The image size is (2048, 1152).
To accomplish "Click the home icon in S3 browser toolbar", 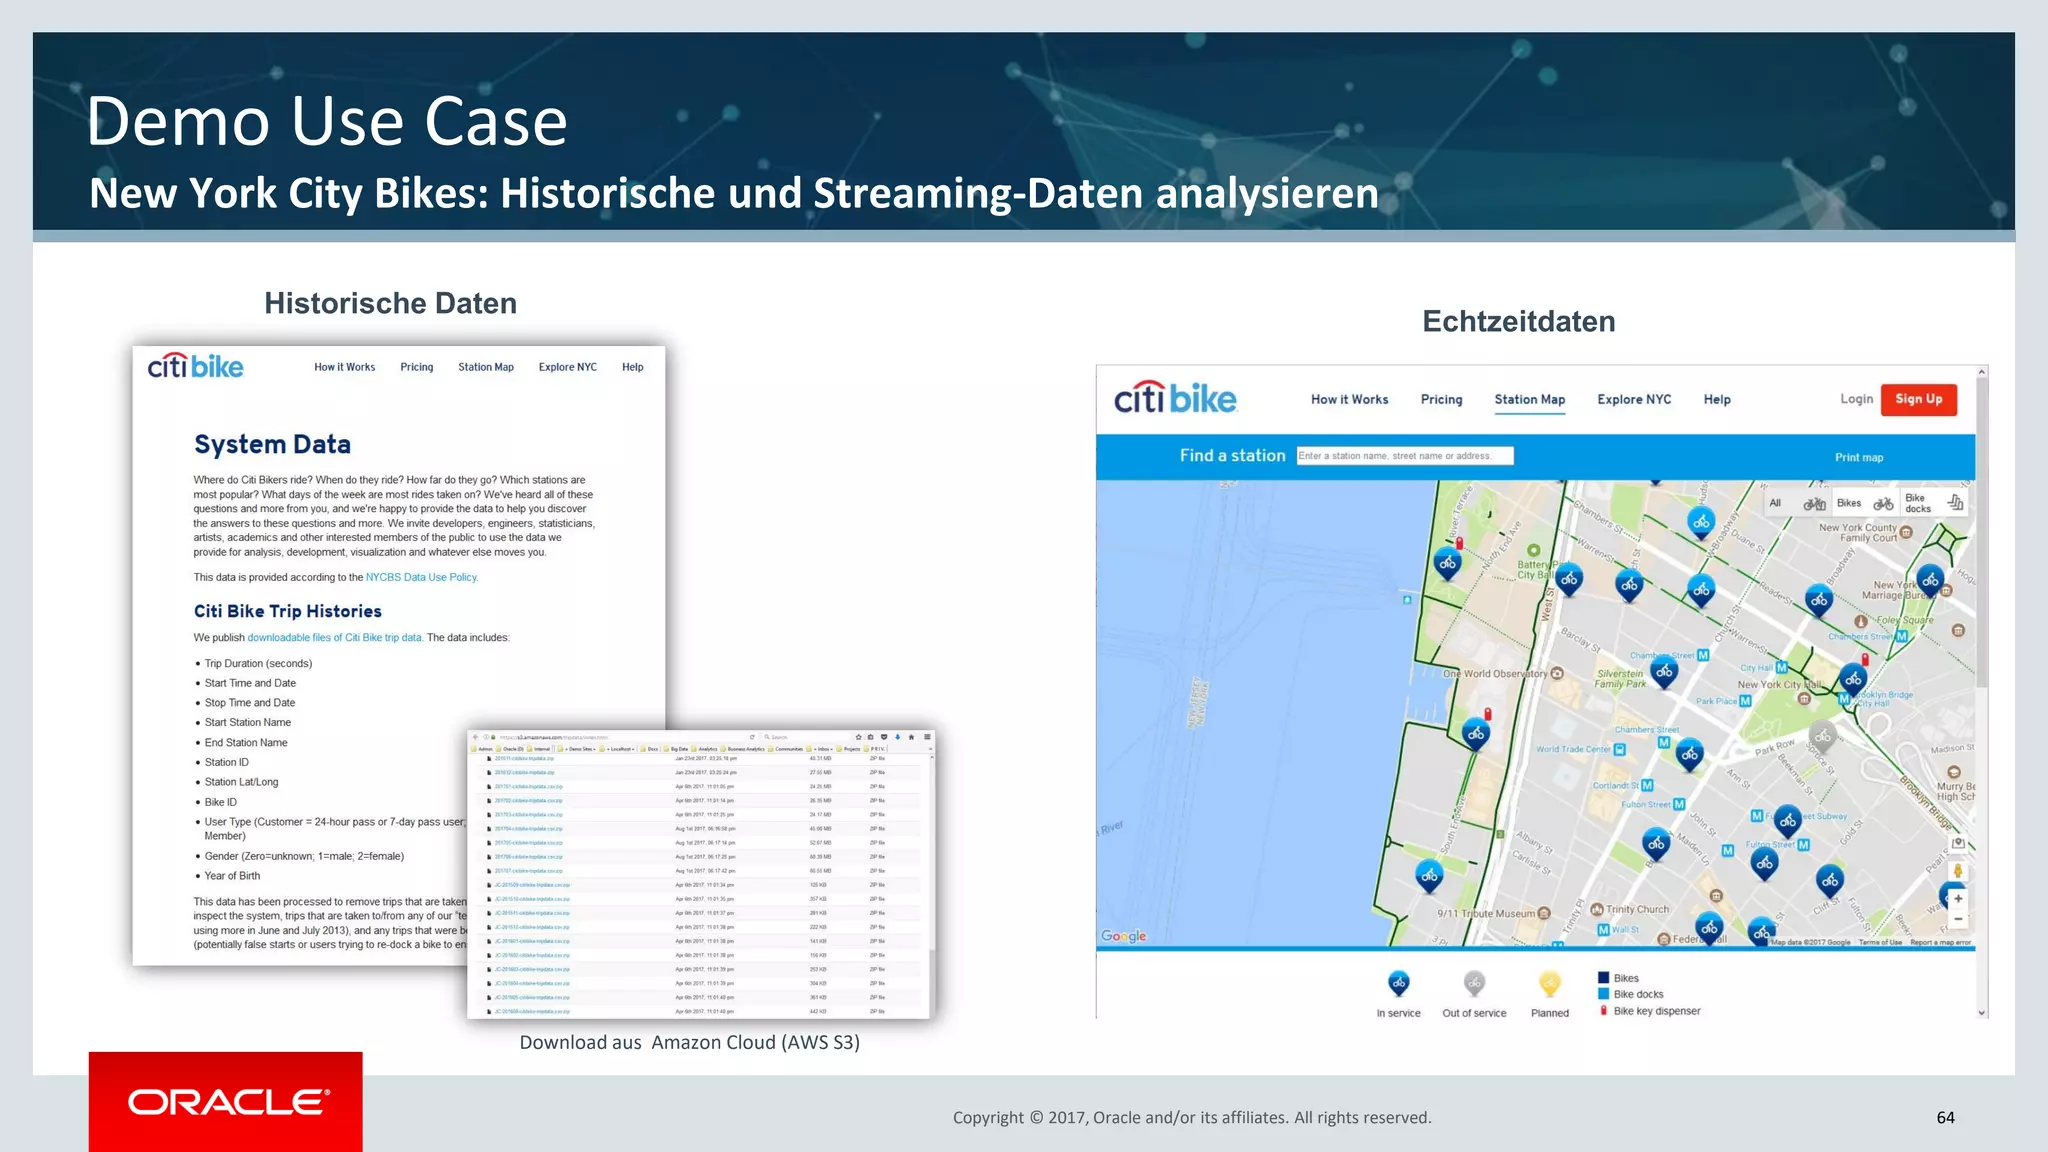I will [x=911, y=737].
